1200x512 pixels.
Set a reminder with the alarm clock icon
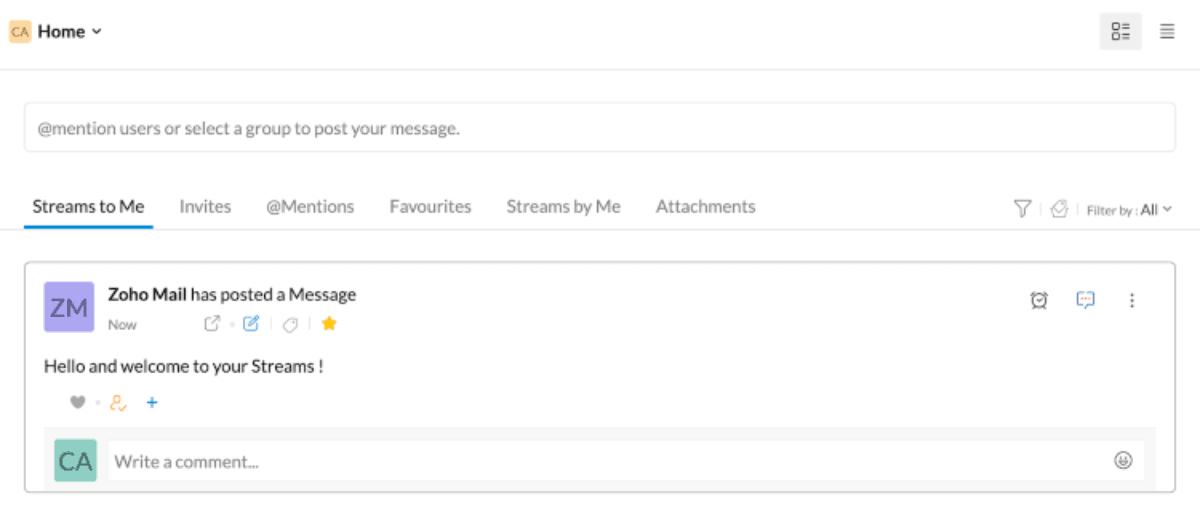[1039, 300]
